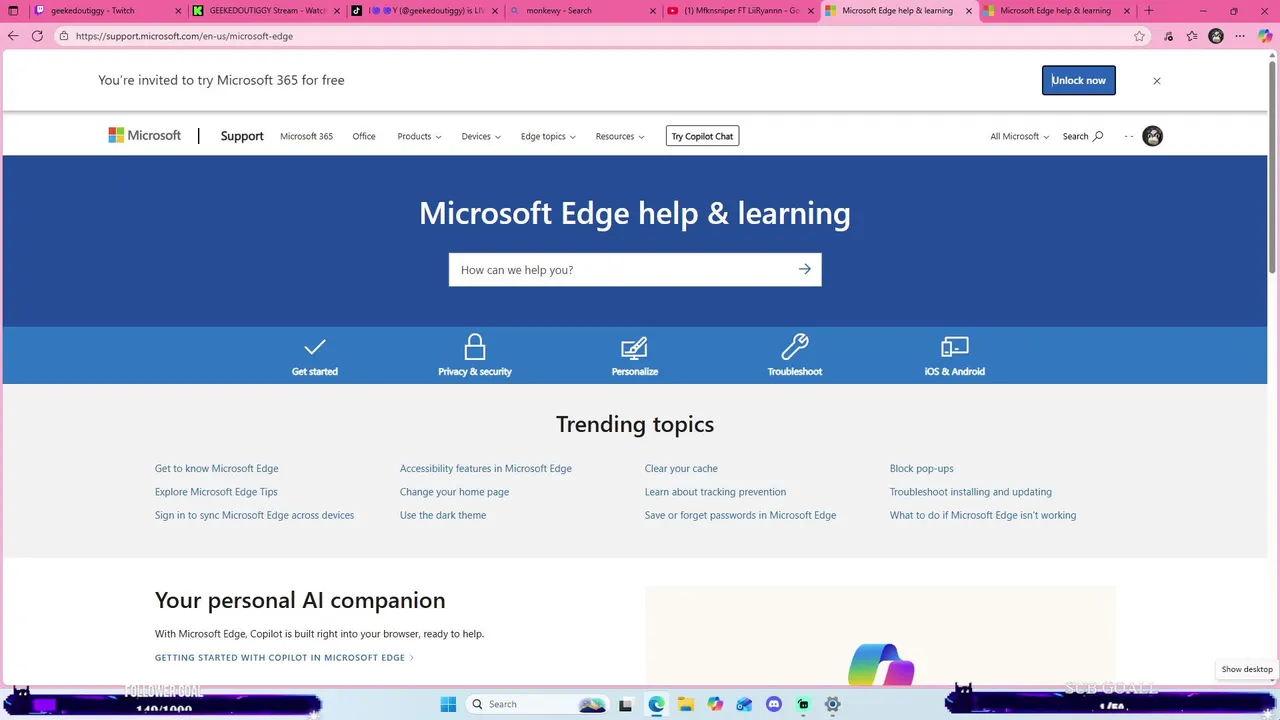Image resolution: width=1280 pixels, height=720 pixels.
Task: Open Save or forget passwords link
Action: [741, 515]
